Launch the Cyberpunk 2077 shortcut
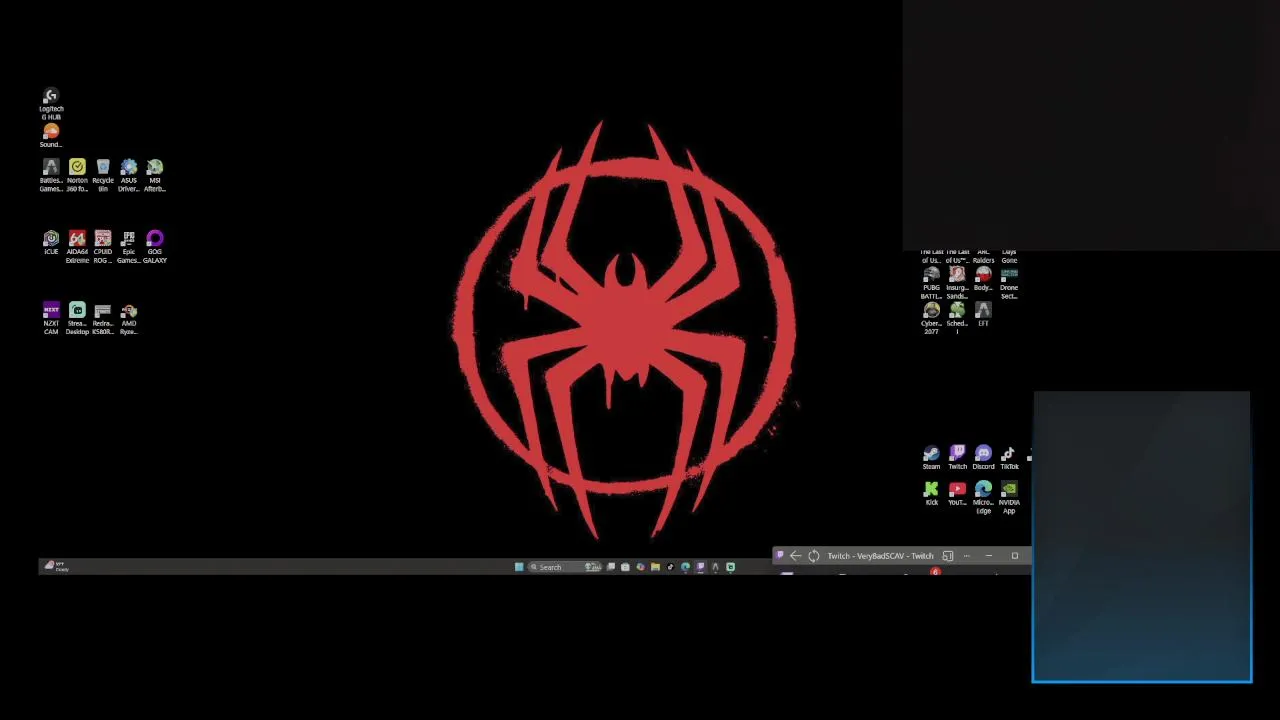Screen dimensions: 1280x720 click(931, 319)
